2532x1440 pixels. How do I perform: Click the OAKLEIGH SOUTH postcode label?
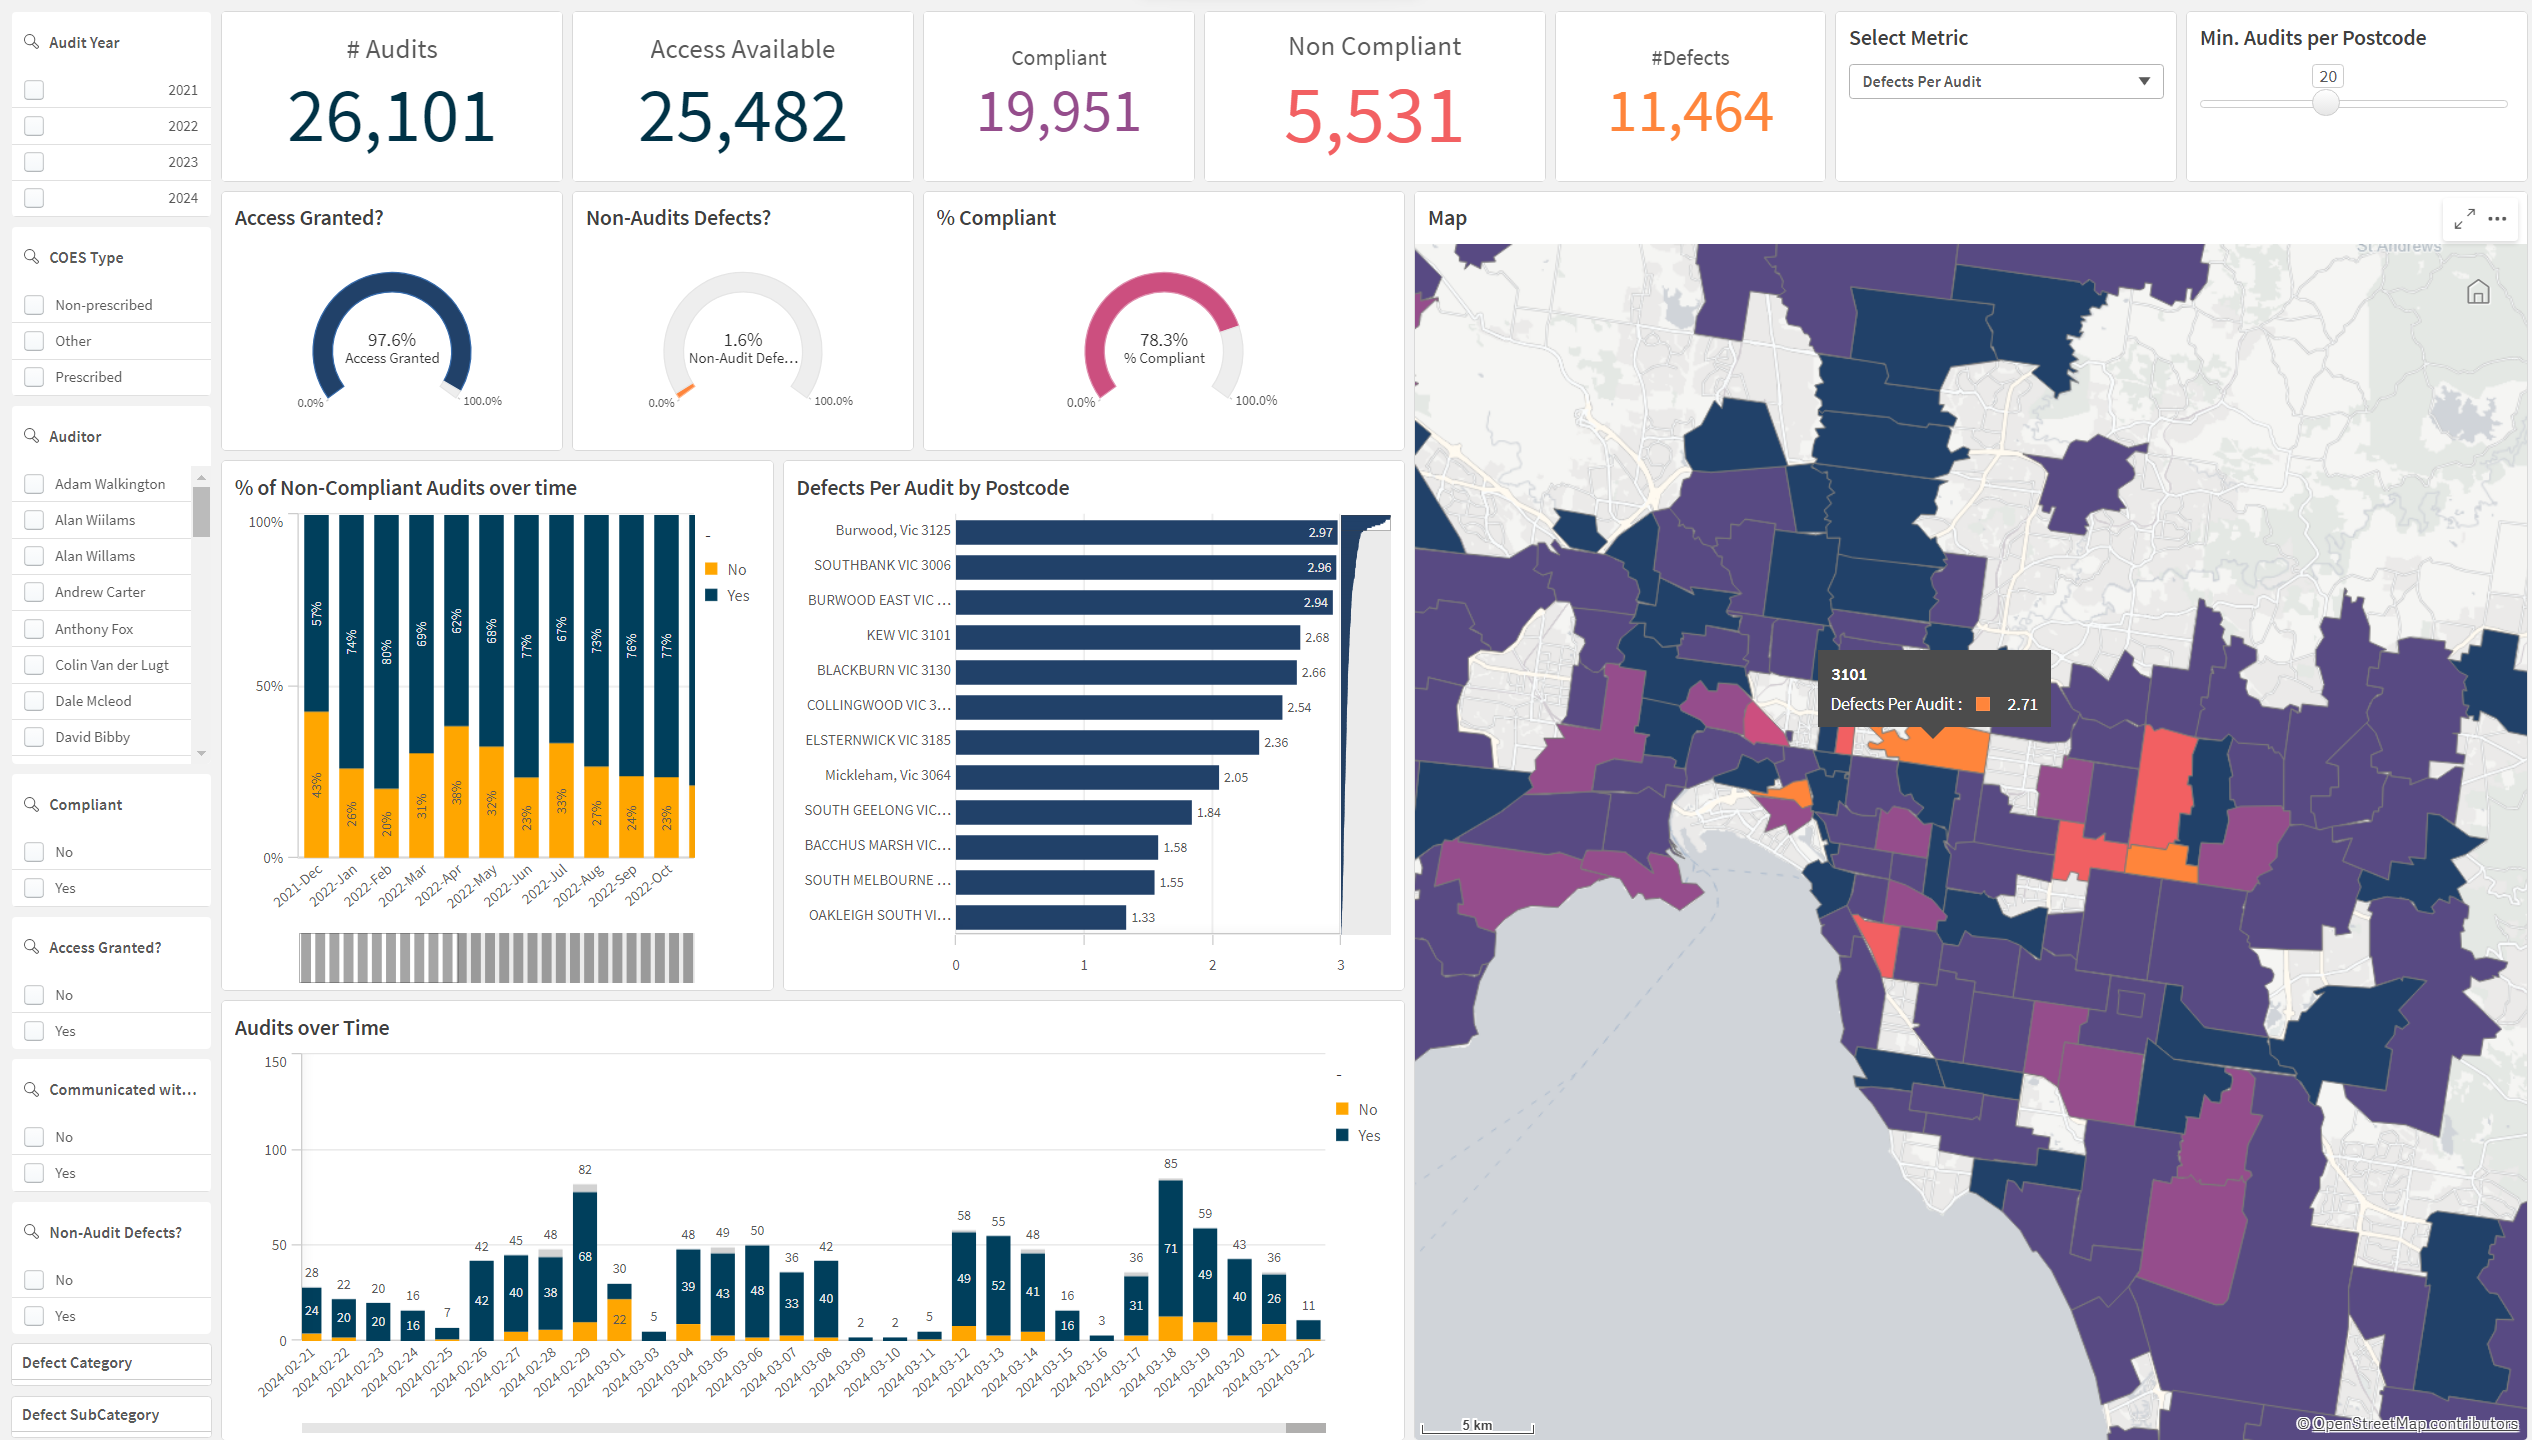[879, 915]
